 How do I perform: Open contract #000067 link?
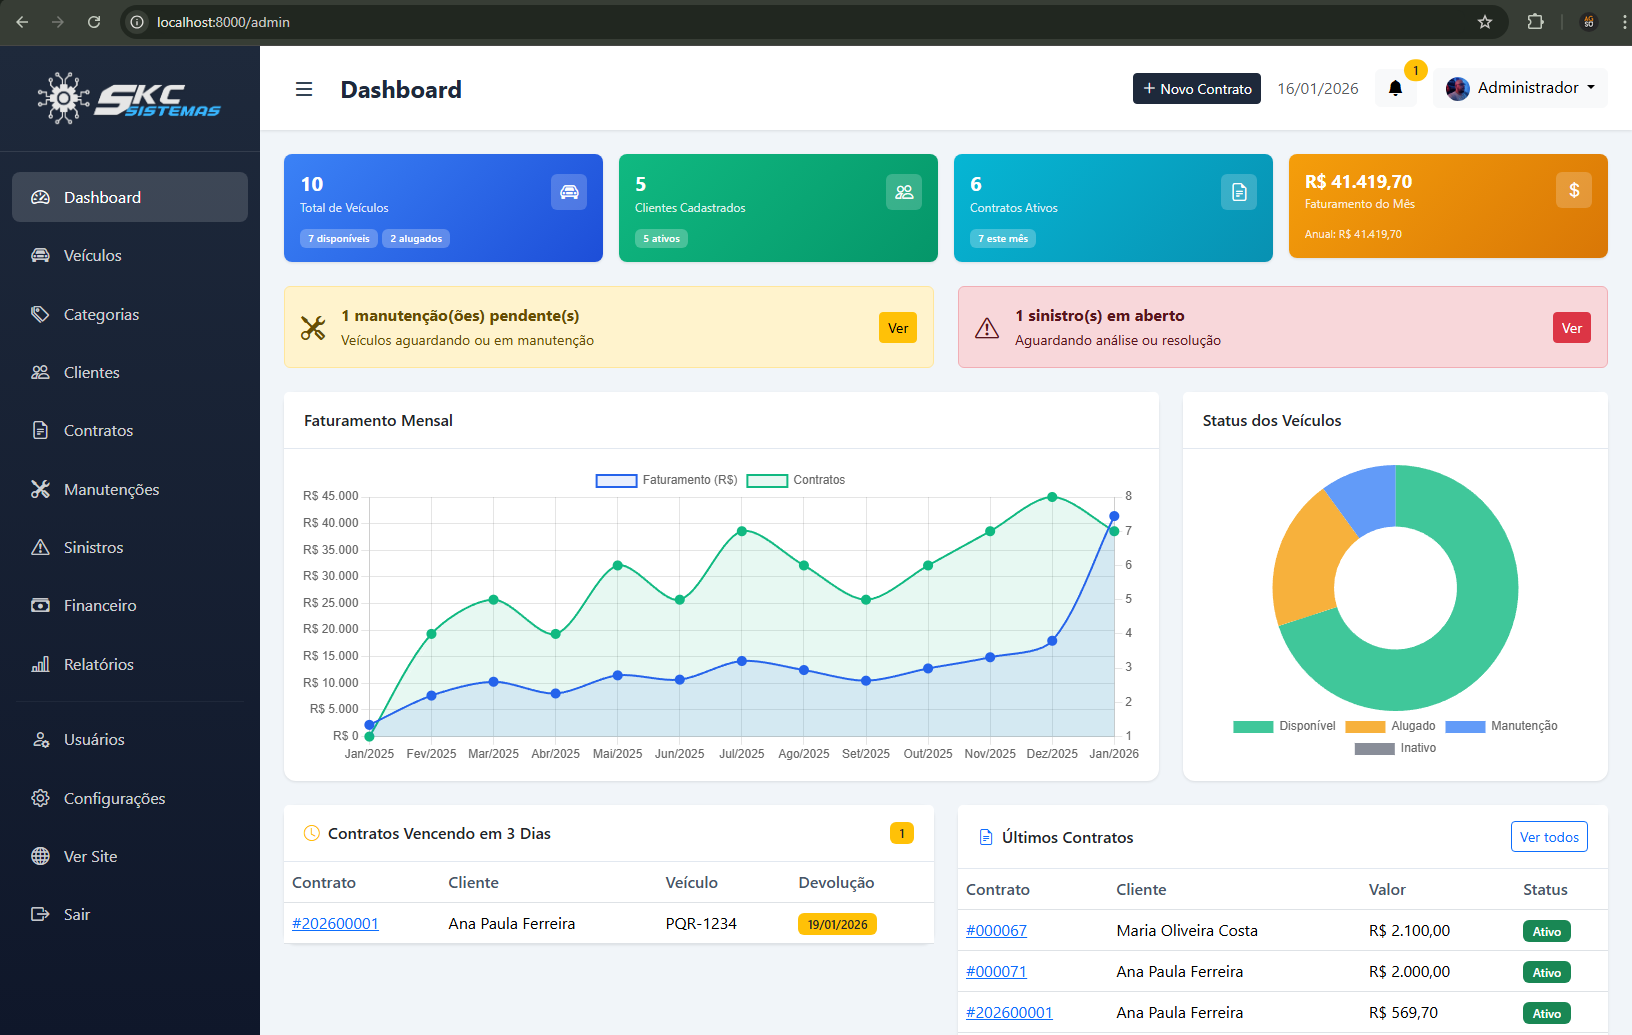click(x=996, y=931)
